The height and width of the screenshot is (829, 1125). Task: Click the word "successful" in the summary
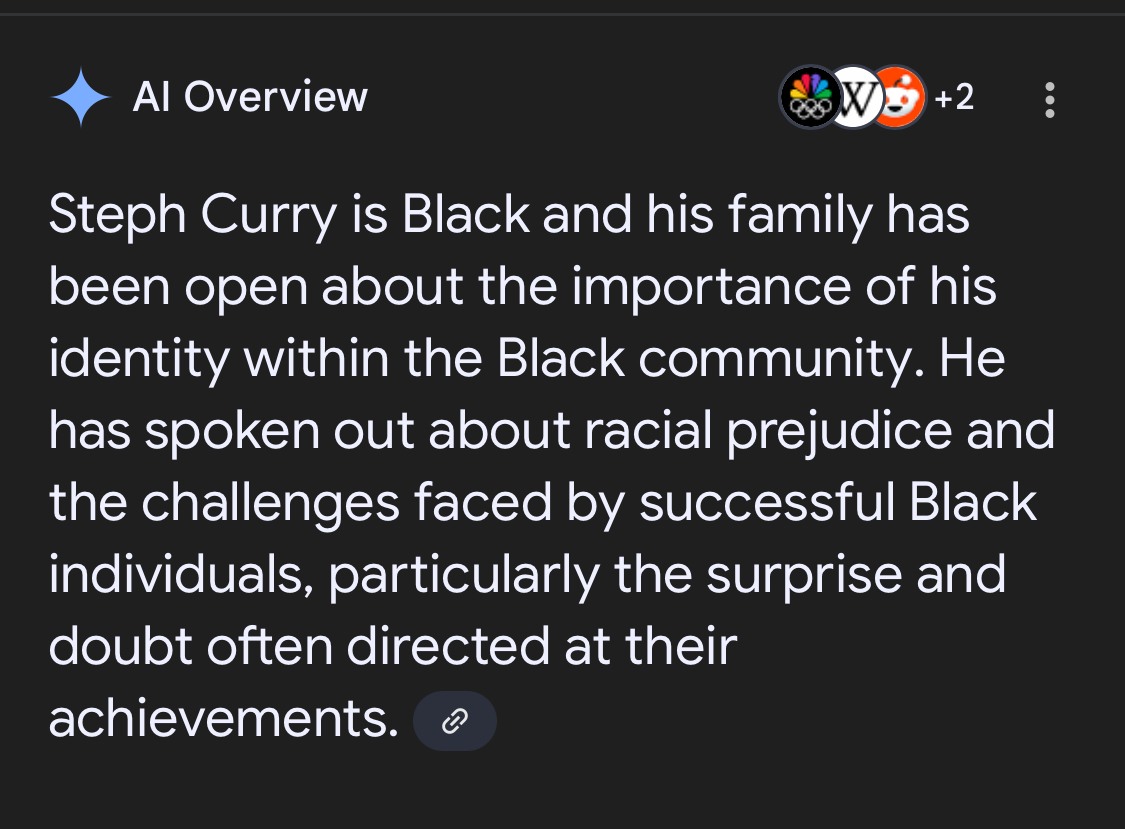pos(767,502)
